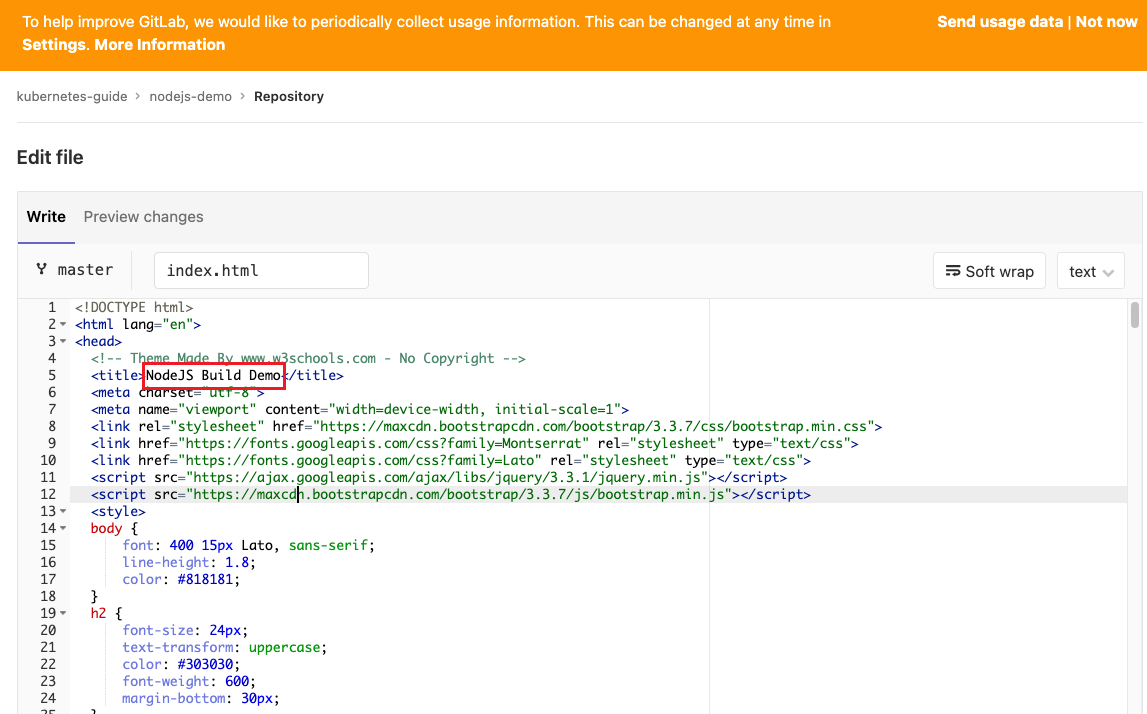Switch to the Write tab
This screenshot has height=714, width=1147.
coord(46,217)
